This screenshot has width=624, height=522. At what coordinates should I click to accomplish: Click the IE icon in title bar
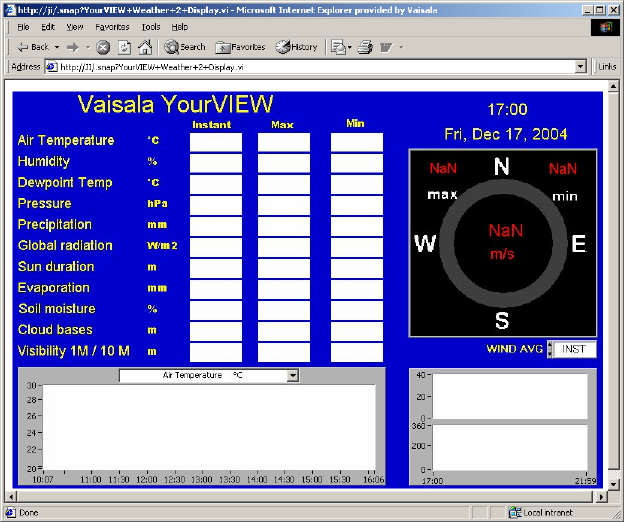point(10,10)
